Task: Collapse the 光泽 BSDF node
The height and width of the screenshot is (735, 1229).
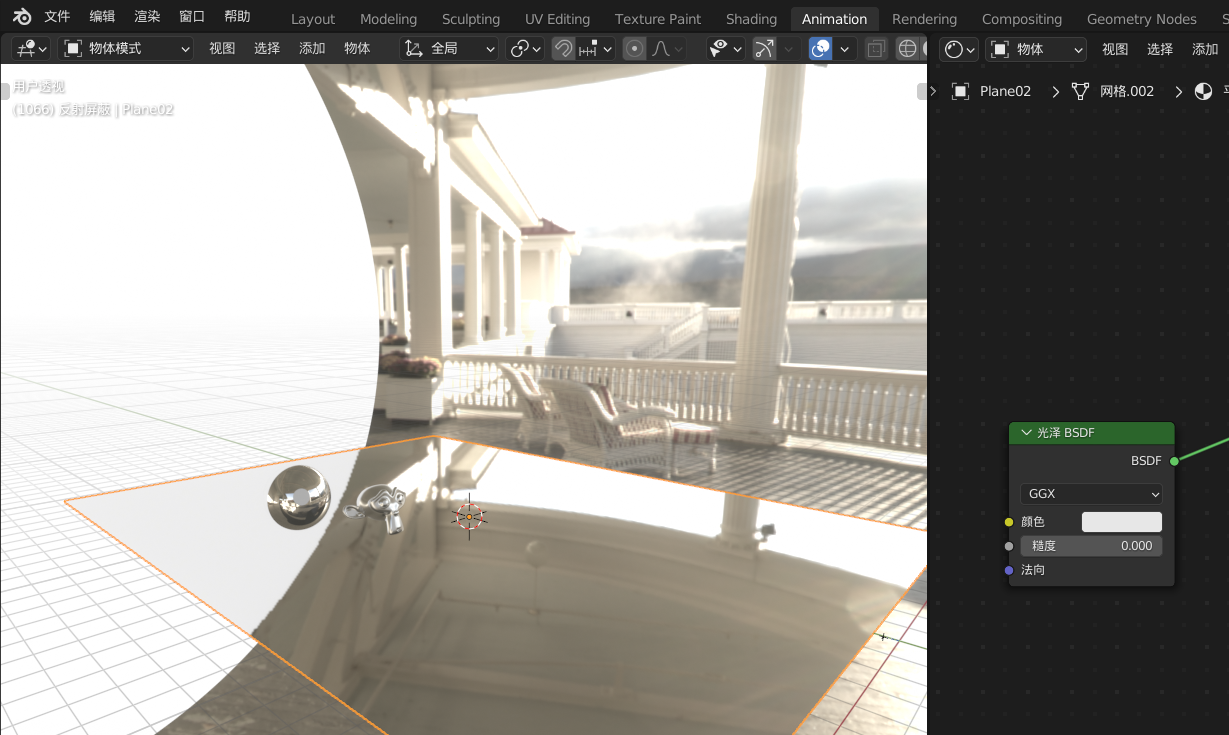Action: click(1026, 433)
